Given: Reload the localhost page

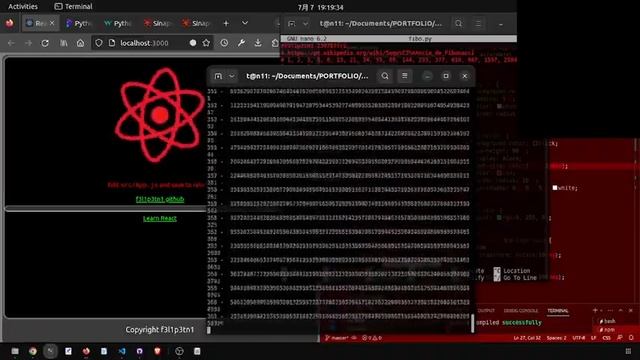Looking at the screenshot, I should [x=45, y=43].
